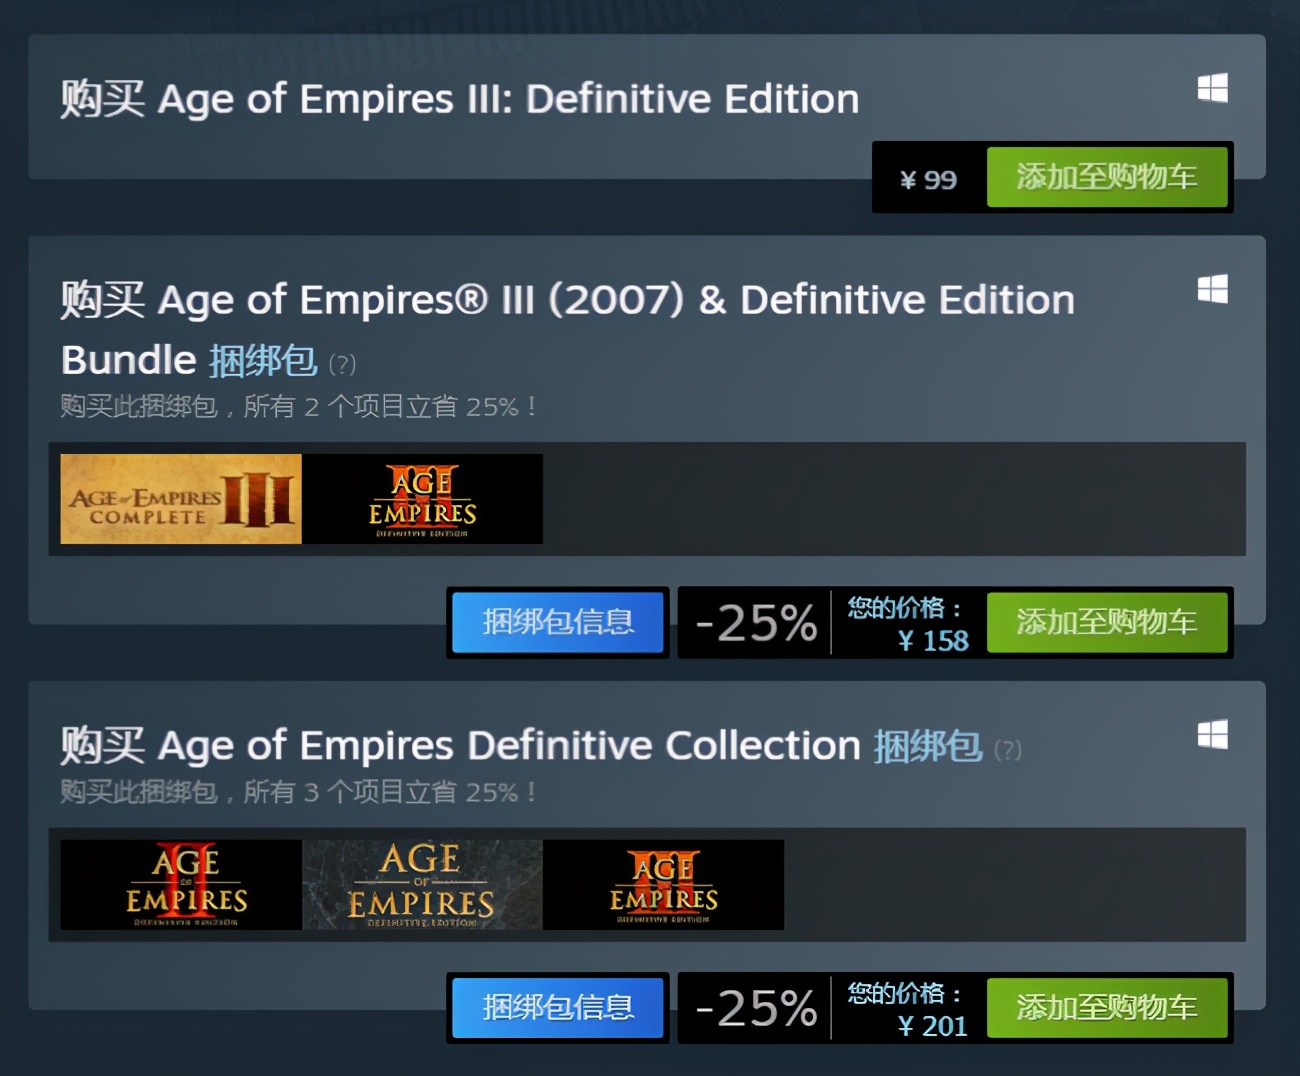Open Age of Empires Definitive Edition stone thumbnail
This screenshot has width=1300, height=1076.
423,885
